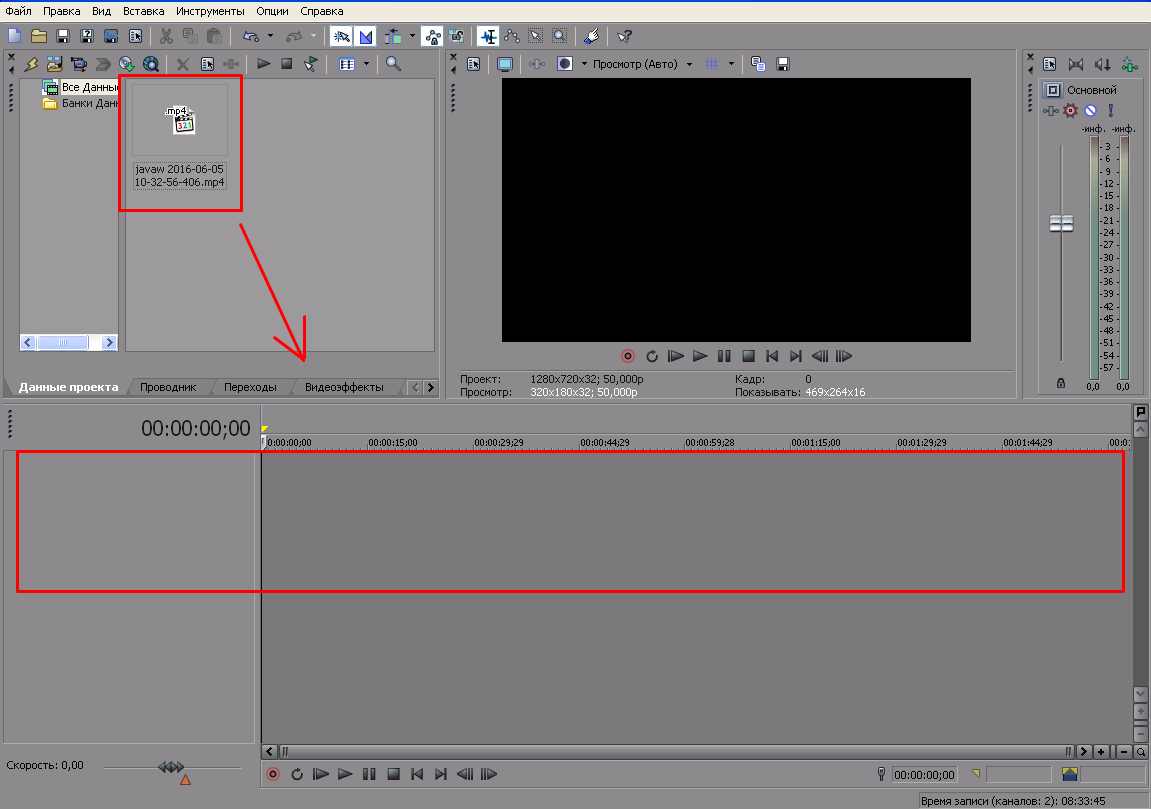The width and height of the screenshot is (1151, 809).
Task: Switch to the 'Видеоэффекты' tab
Action: click(x=344, y=387)
